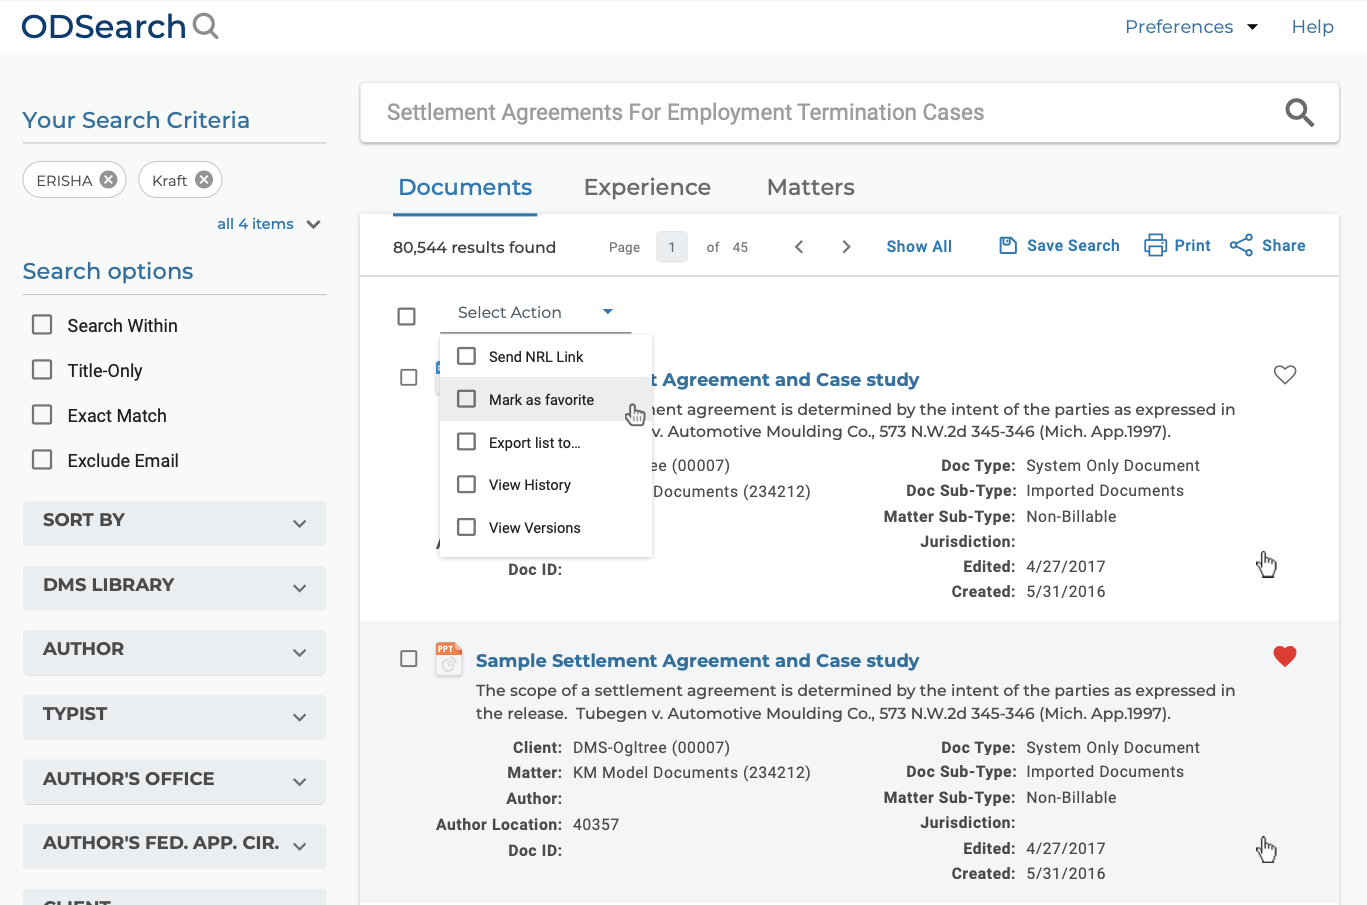Click the PPT file icon of second result

tap(448, 660)
